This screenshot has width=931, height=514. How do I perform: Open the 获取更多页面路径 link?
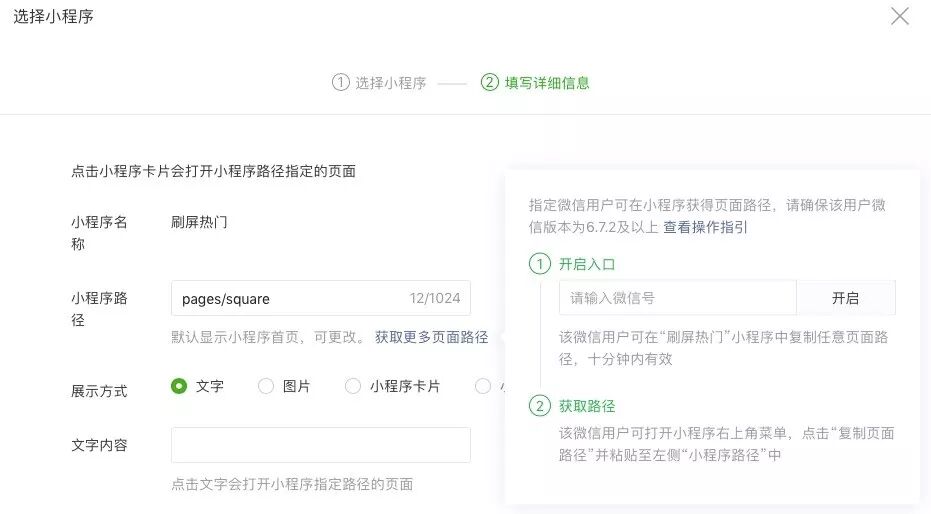tap(431, 338)
